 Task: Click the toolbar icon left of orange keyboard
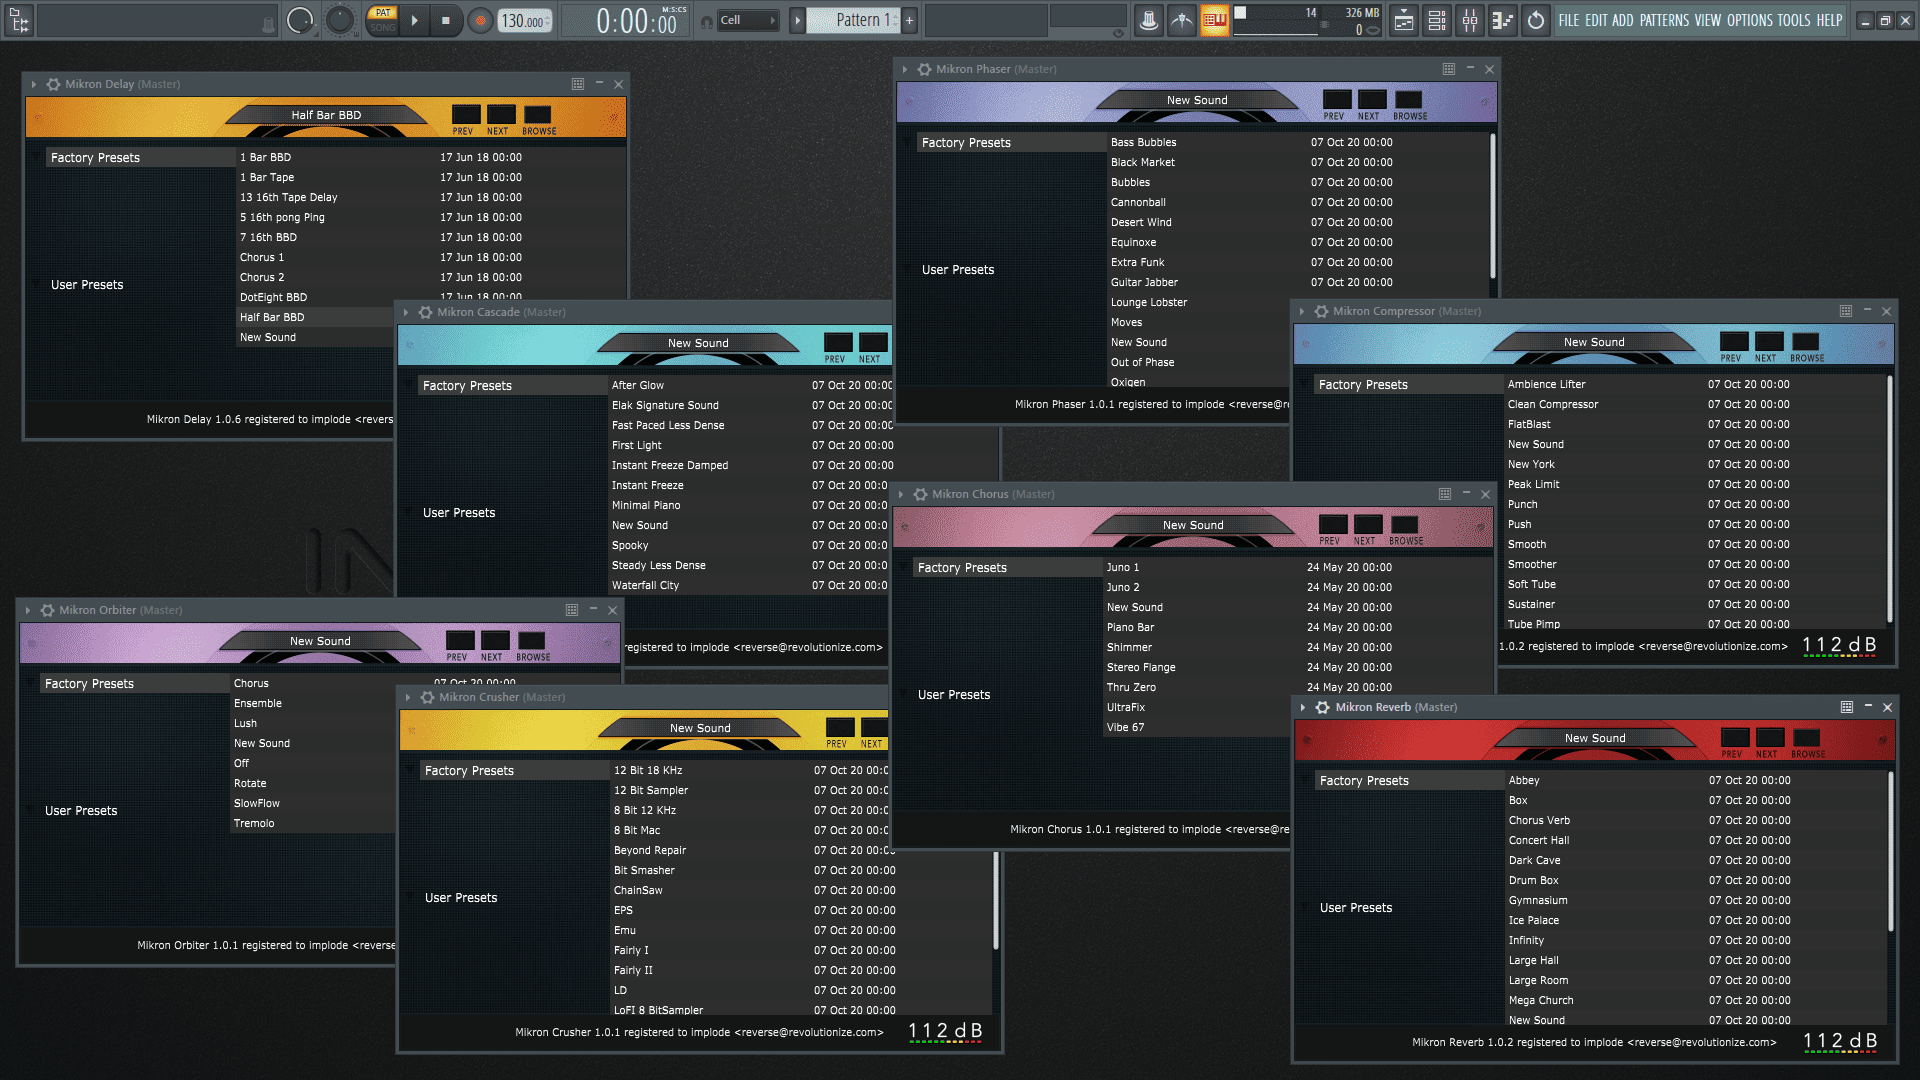tap(1182, 20)
